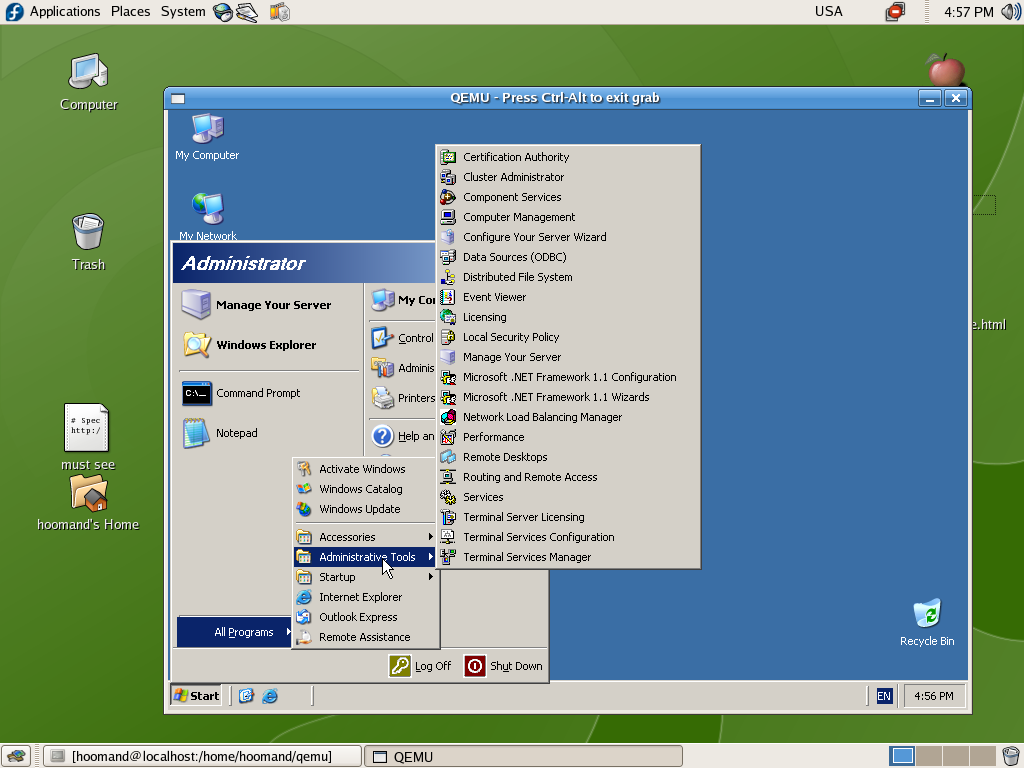Click the Cluster Administrator icon

click(448, 177)
